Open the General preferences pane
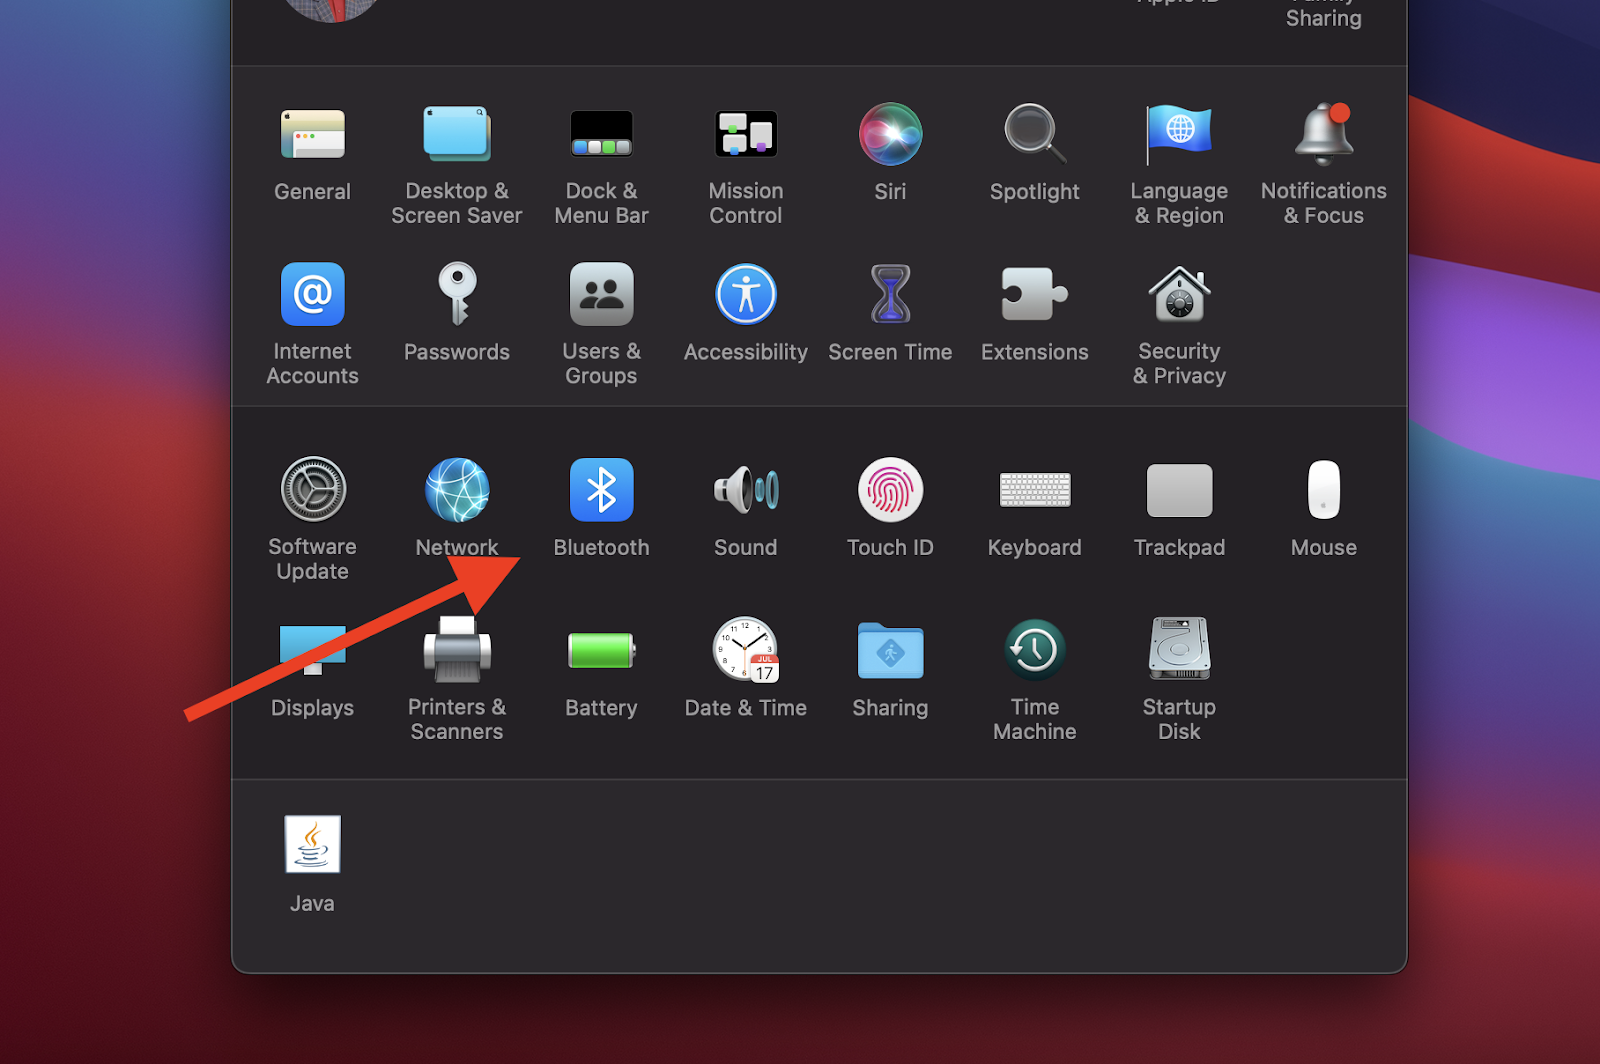Viewport: 1600px width, 1064px height. (313, 135)
